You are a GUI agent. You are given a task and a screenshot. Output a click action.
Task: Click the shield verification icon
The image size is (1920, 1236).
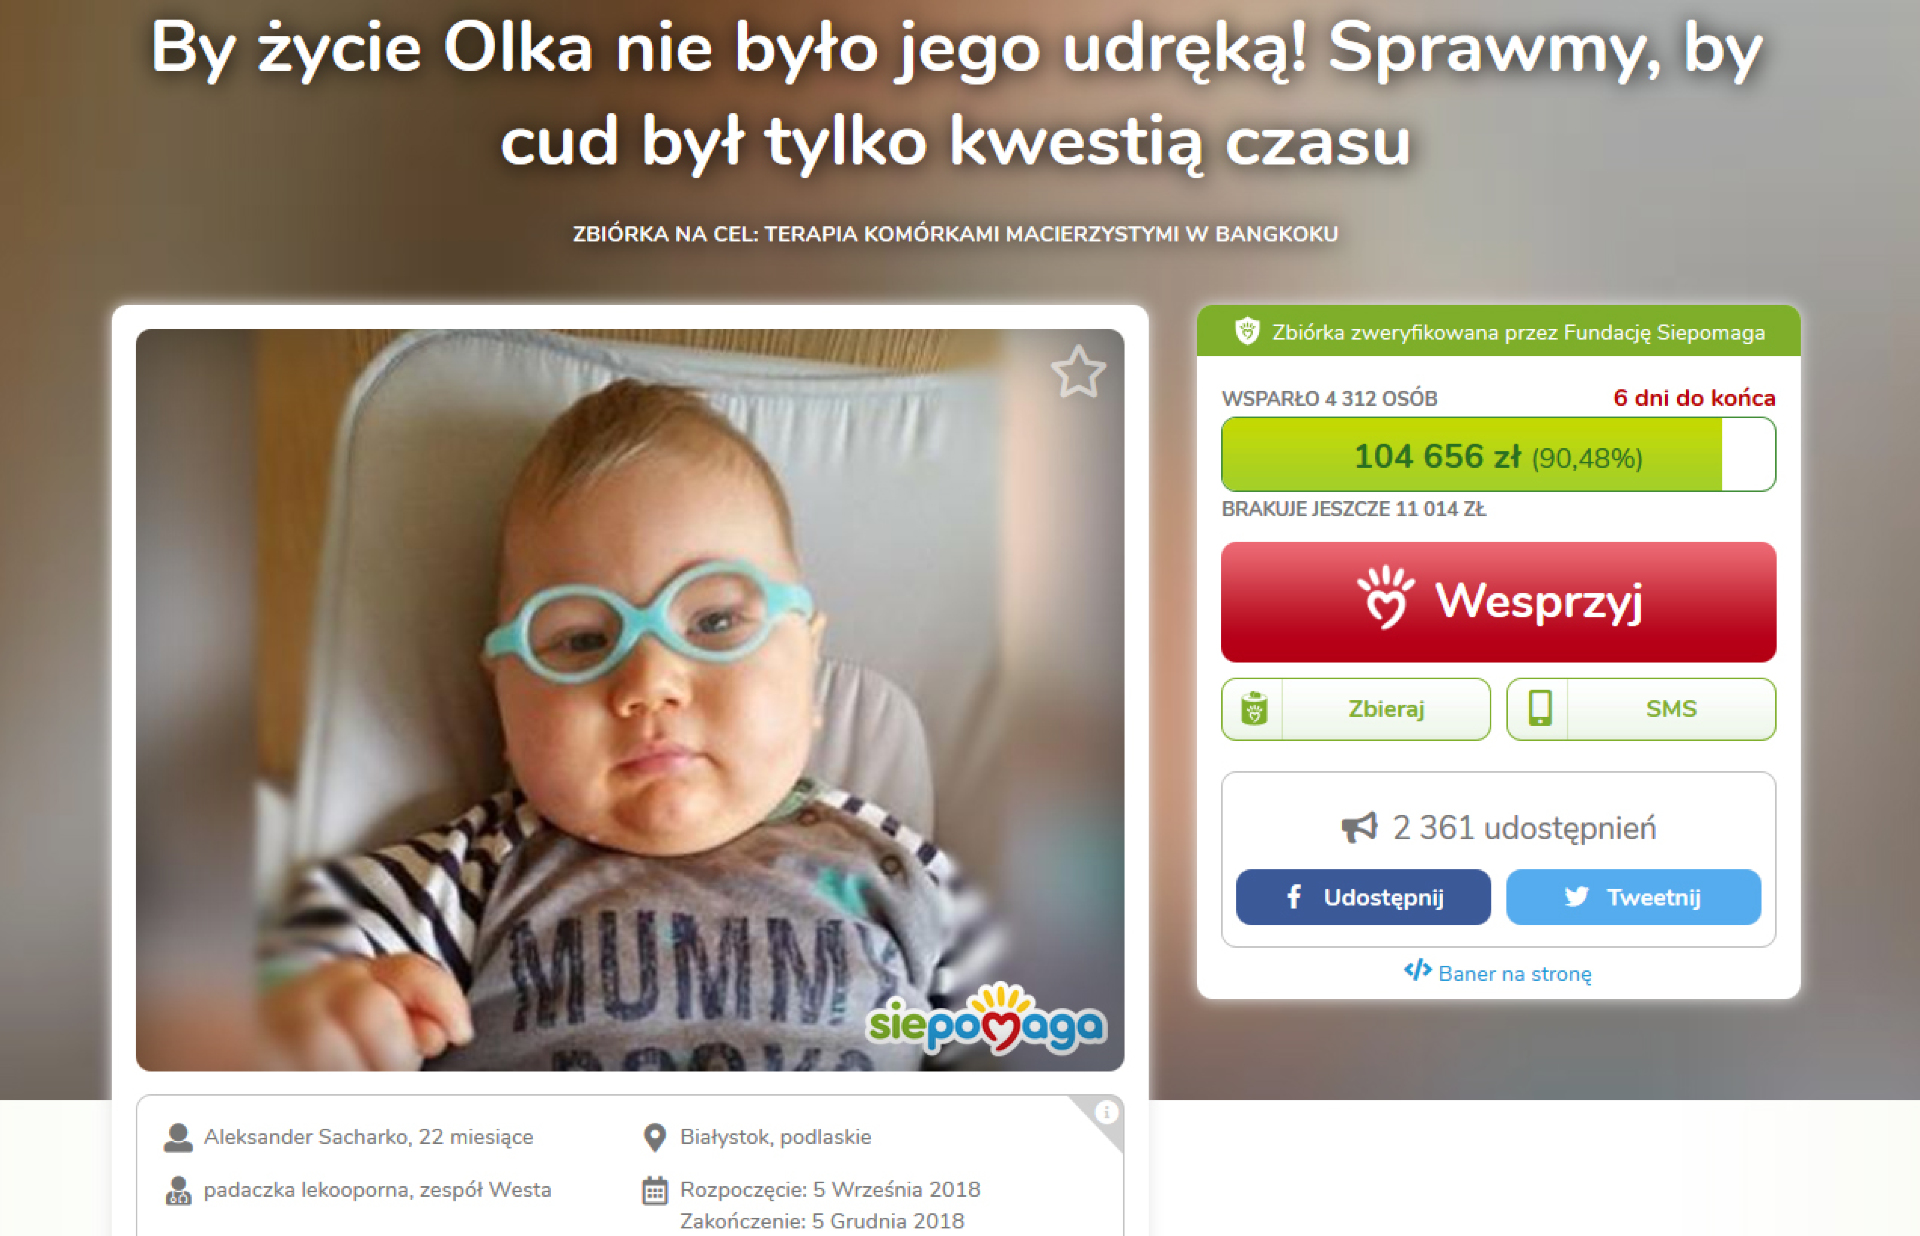pos(1247,331)
